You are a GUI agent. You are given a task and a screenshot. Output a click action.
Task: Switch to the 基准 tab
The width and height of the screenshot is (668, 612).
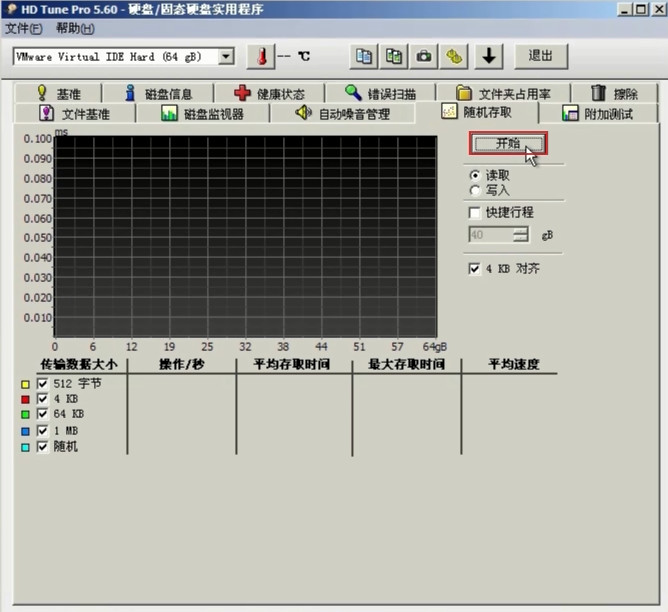coord(58,93)
